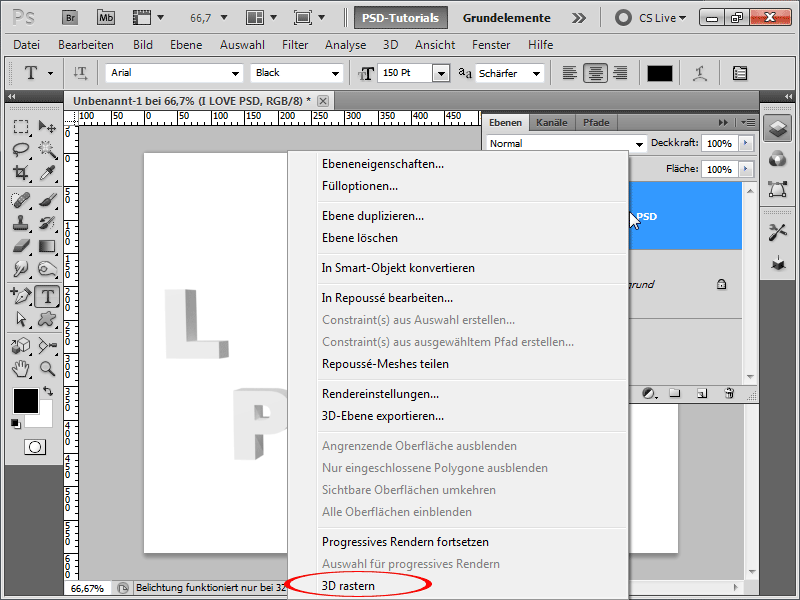Choose 3D rastern from context menu

[x=348, y=586]
